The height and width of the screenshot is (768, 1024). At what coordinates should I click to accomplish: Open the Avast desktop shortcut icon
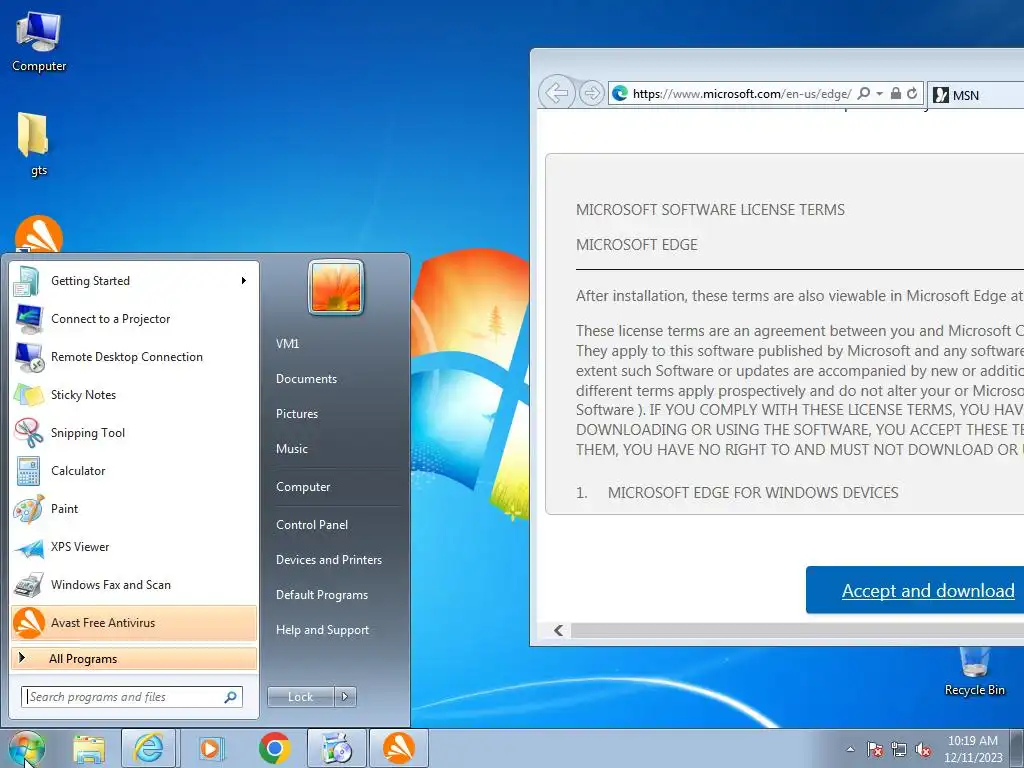[39, 235]
